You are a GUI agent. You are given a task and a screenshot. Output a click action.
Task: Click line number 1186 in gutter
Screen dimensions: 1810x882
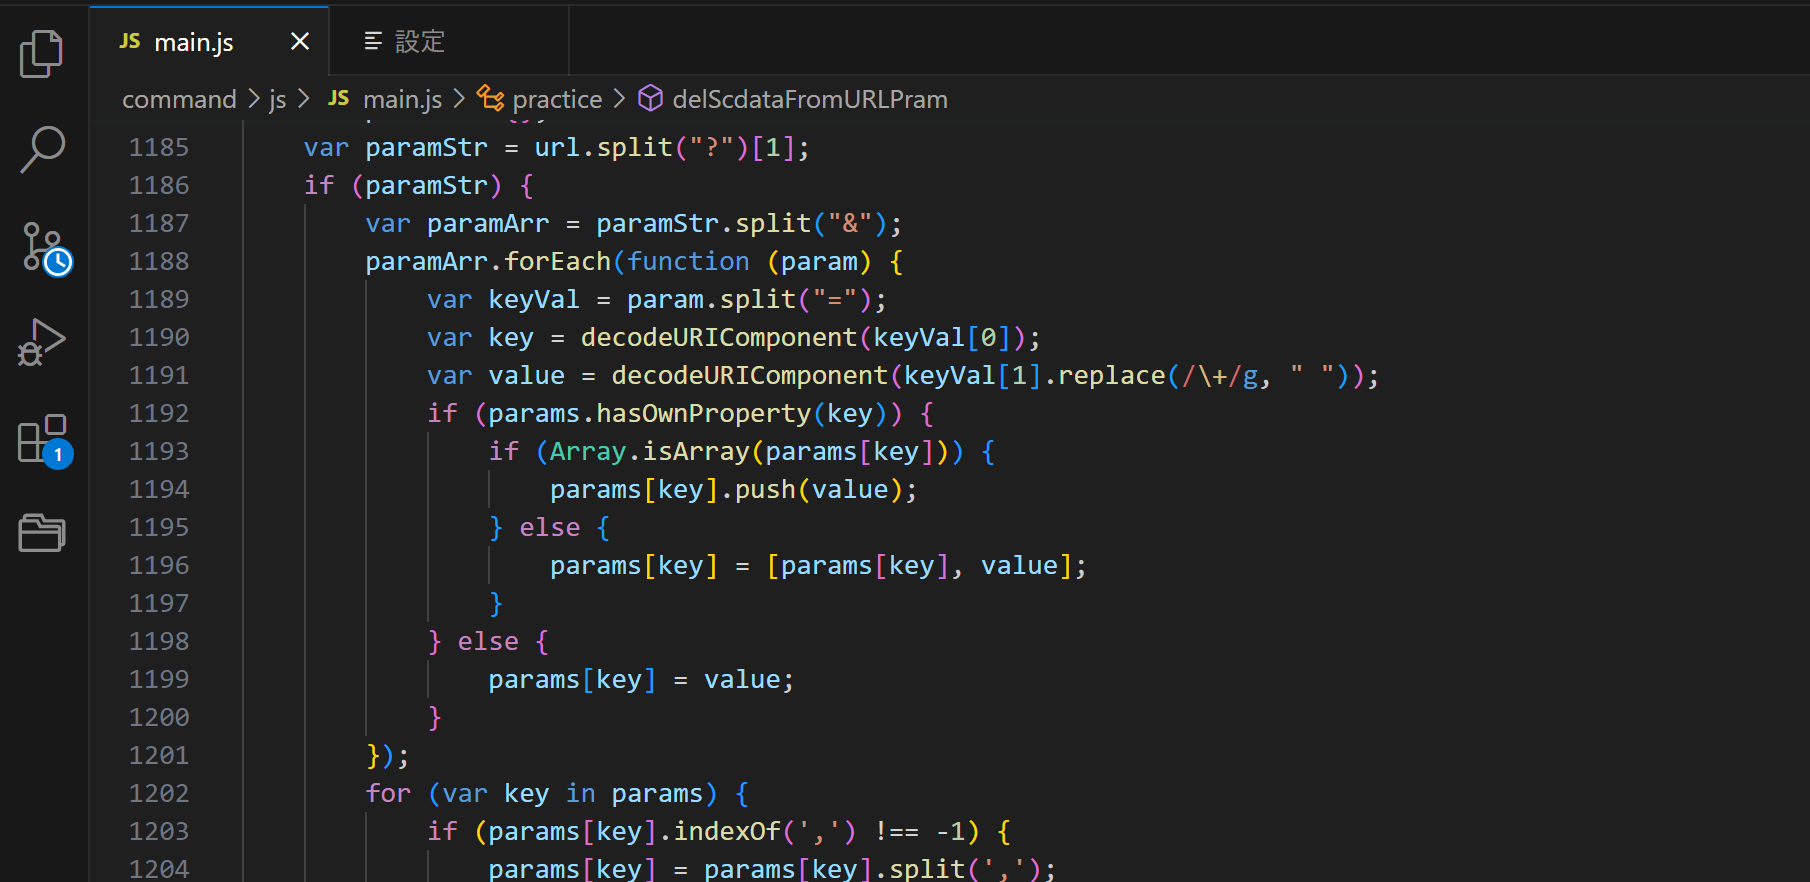point(159,185)
